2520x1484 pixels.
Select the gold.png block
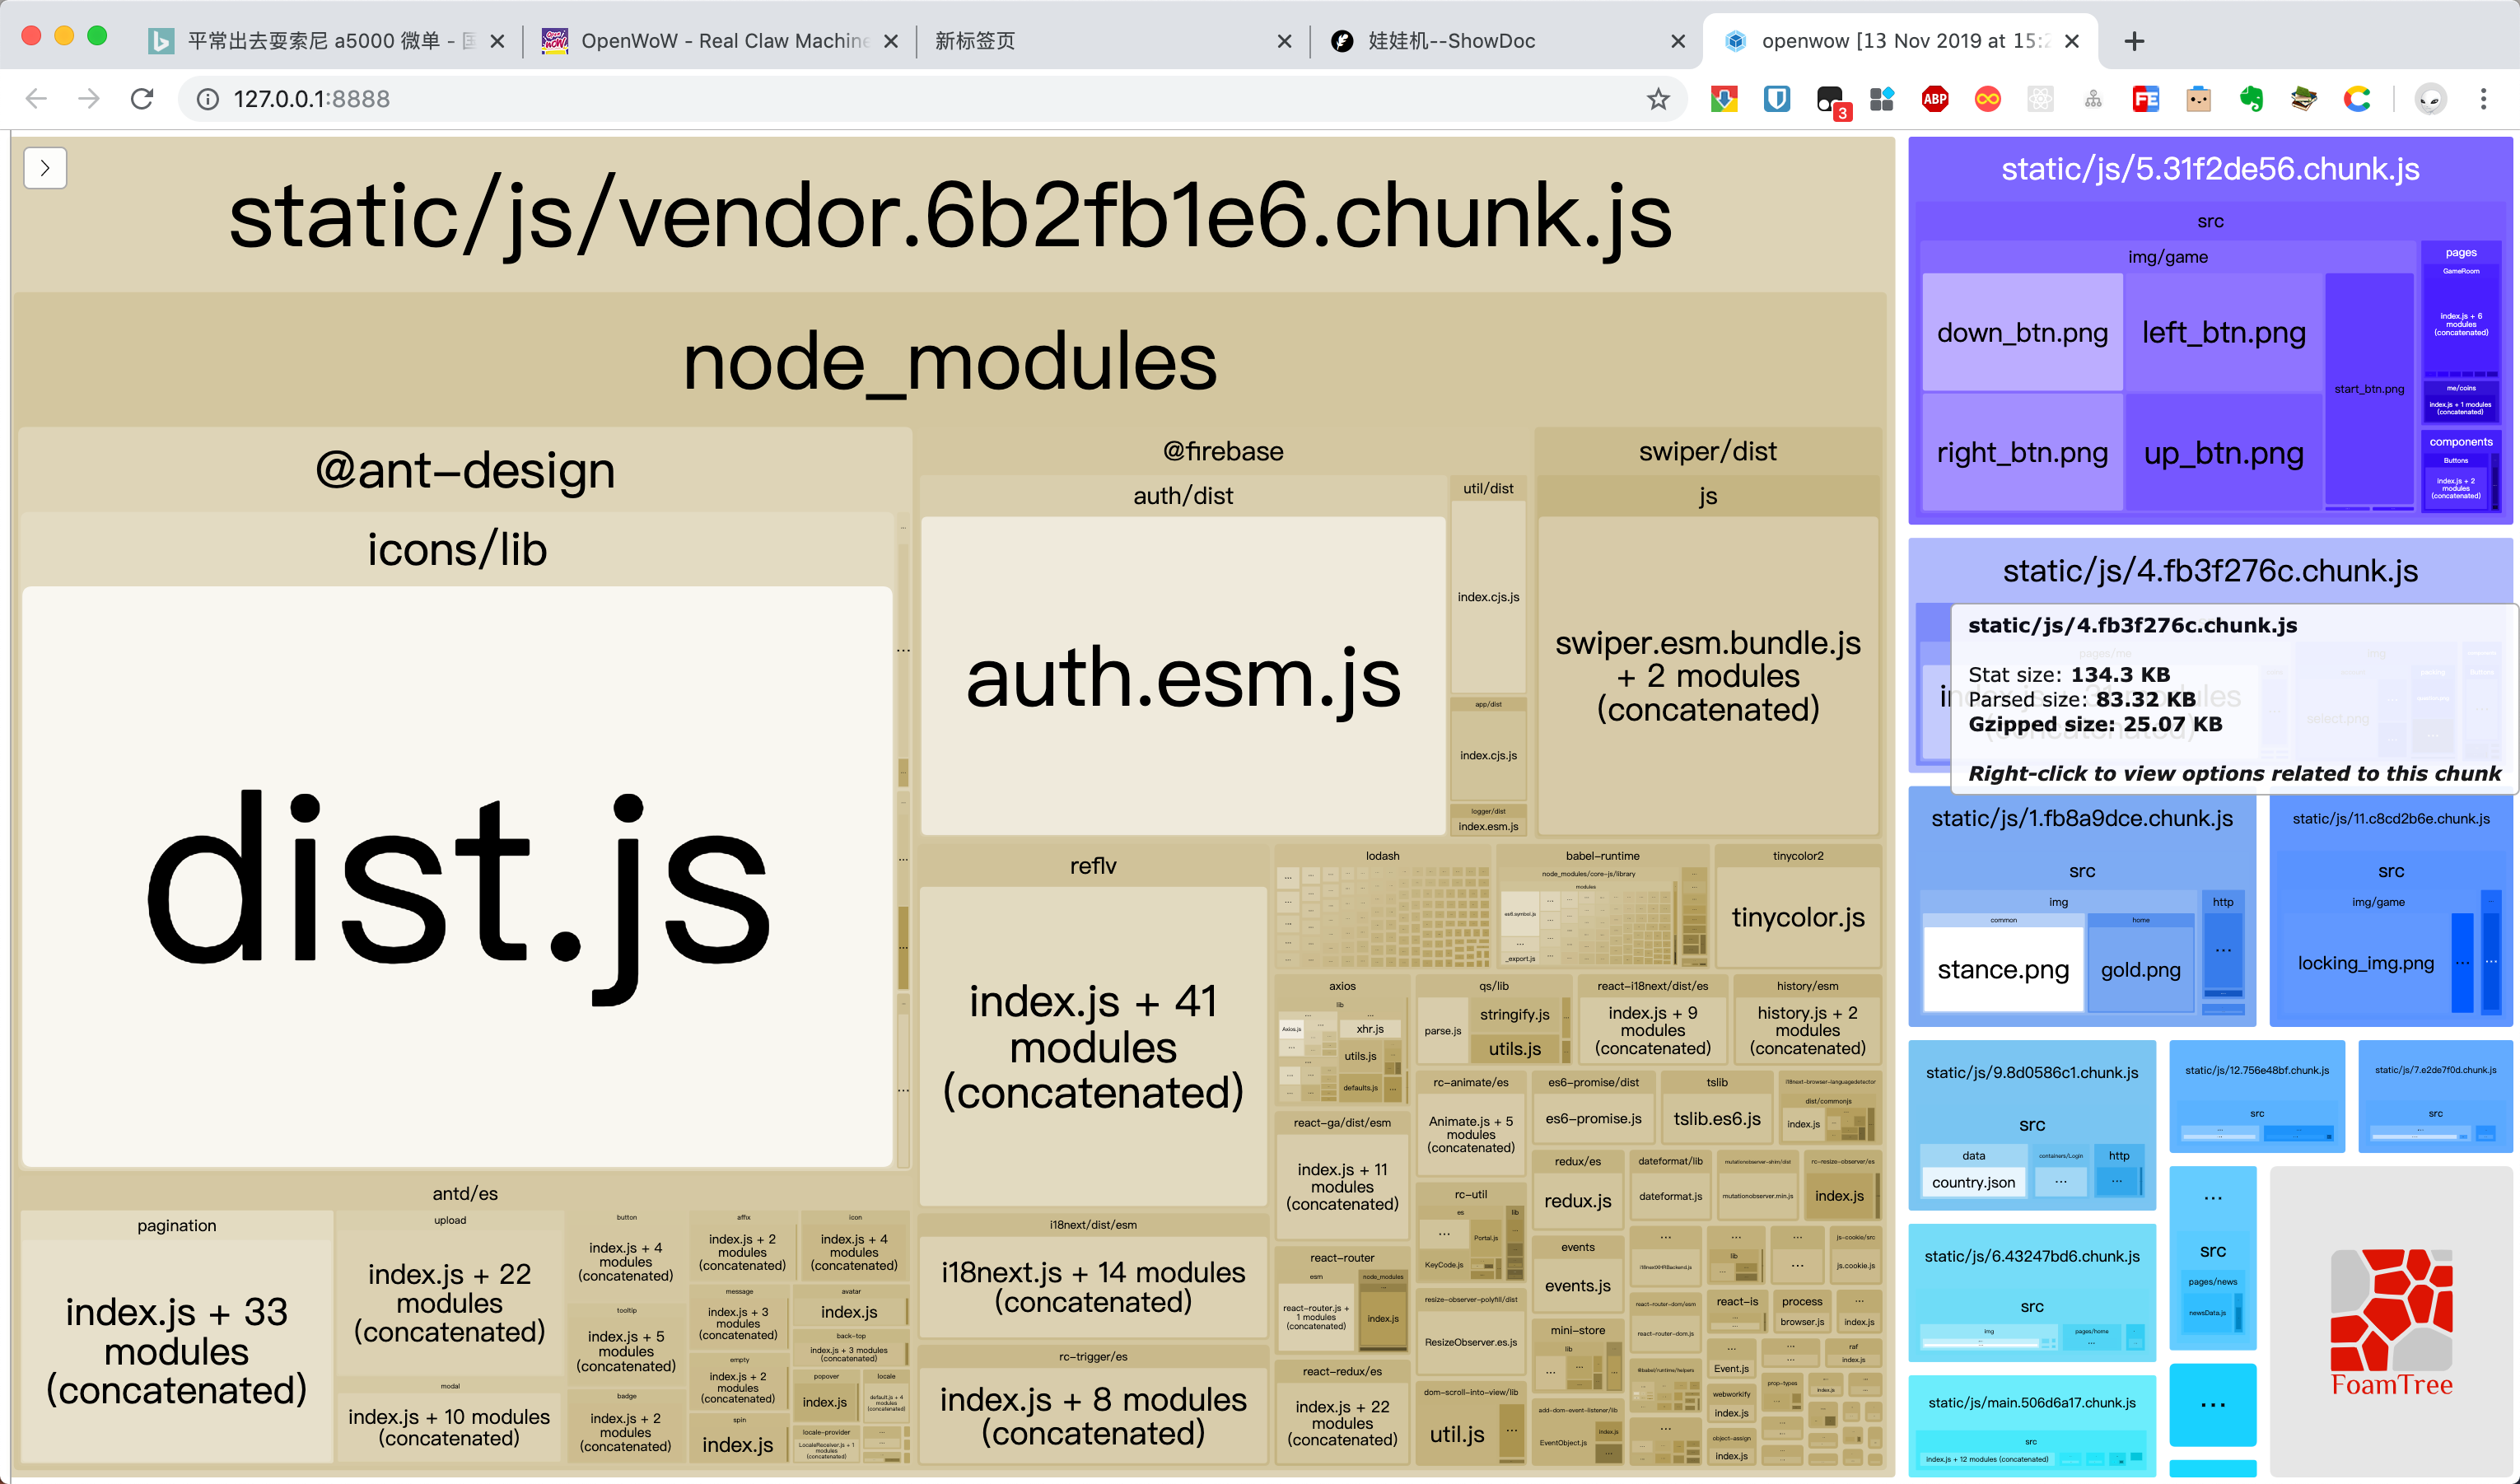tap(2140, 969)
